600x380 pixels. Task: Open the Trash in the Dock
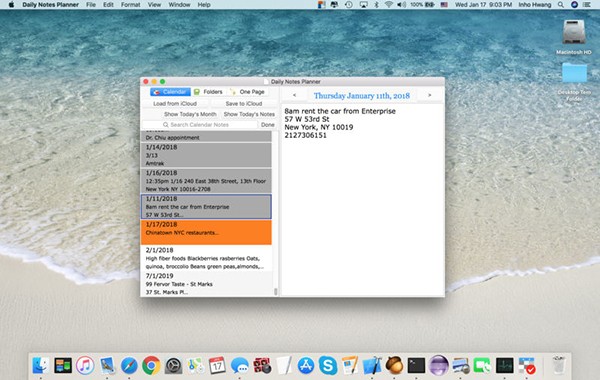(x=559, y=365)
